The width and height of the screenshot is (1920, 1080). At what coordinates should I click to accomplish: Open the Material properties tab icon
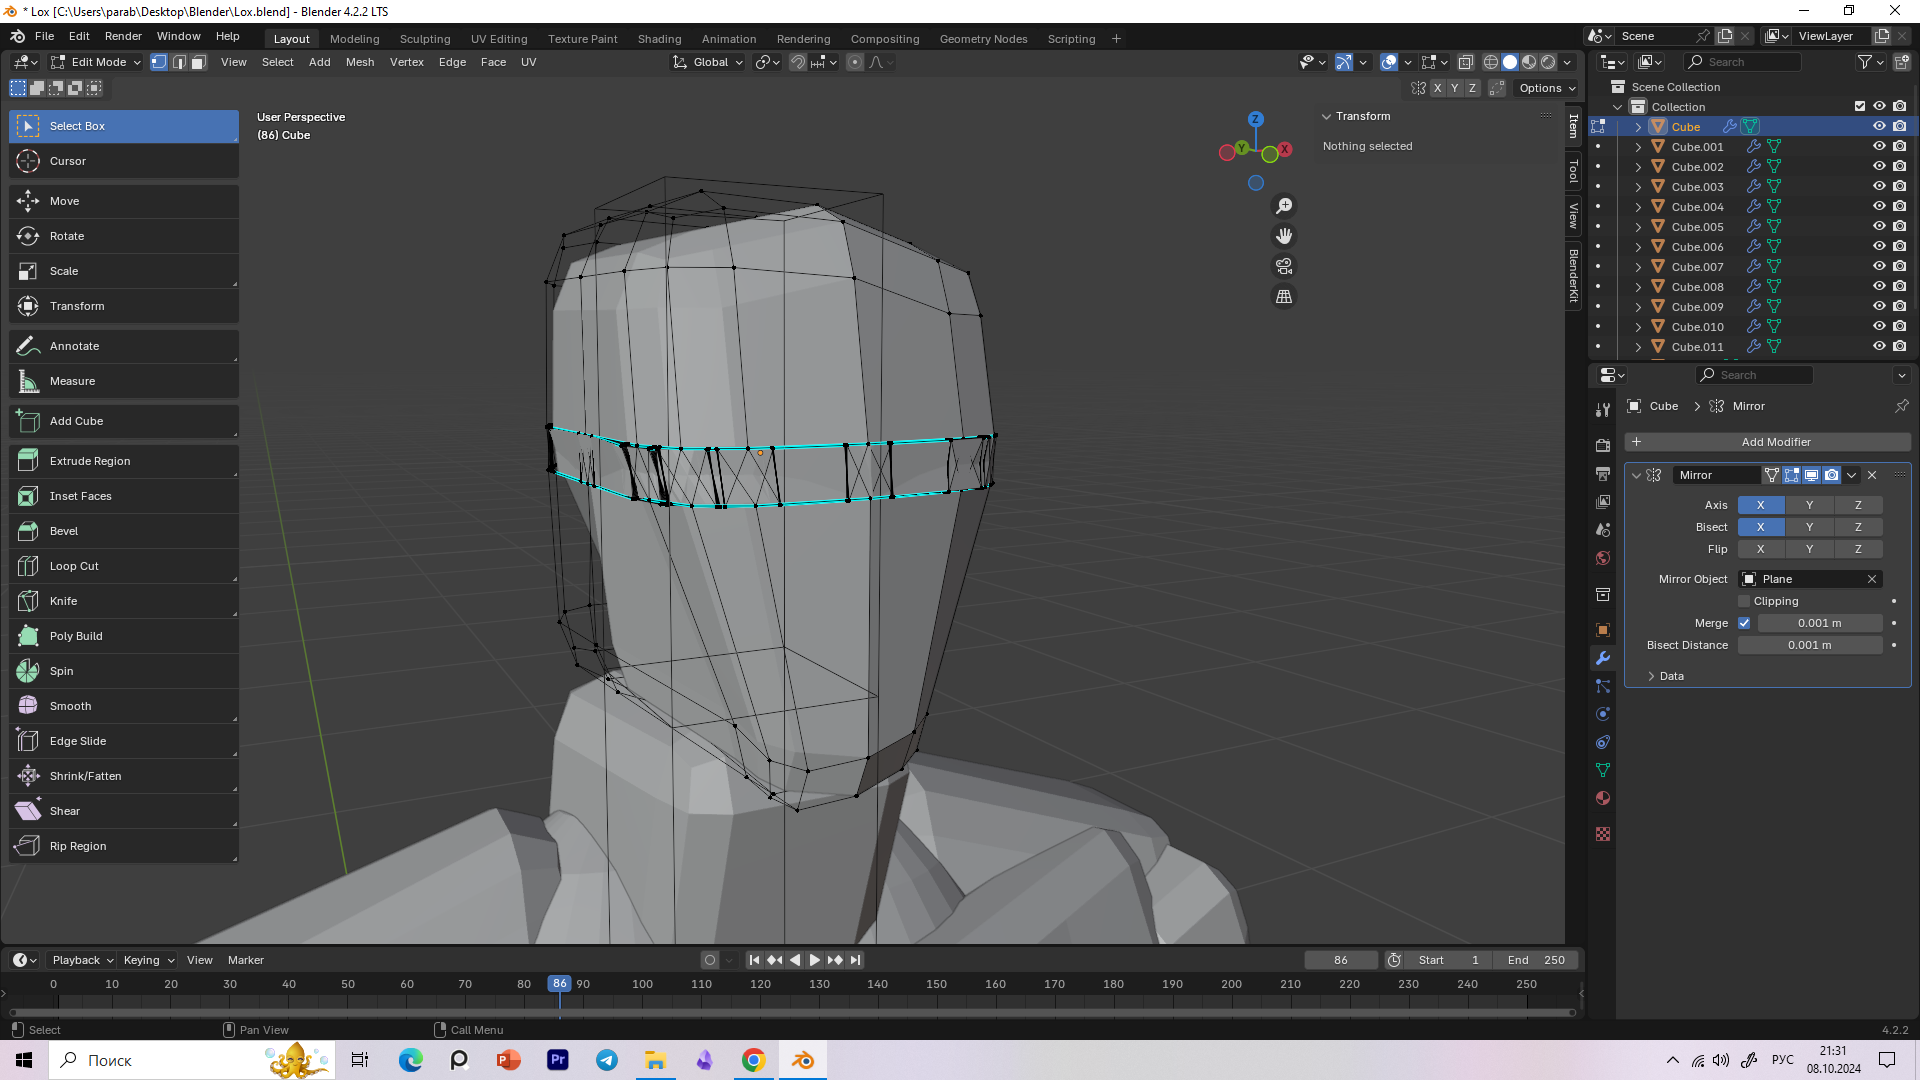tap(1603, 798)
